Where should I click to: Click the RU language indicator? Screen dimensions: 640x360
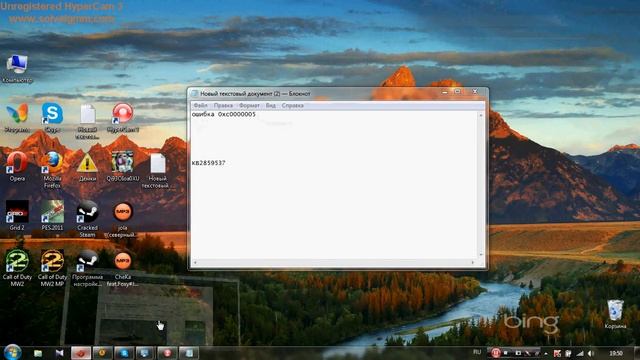coord(477,352)
